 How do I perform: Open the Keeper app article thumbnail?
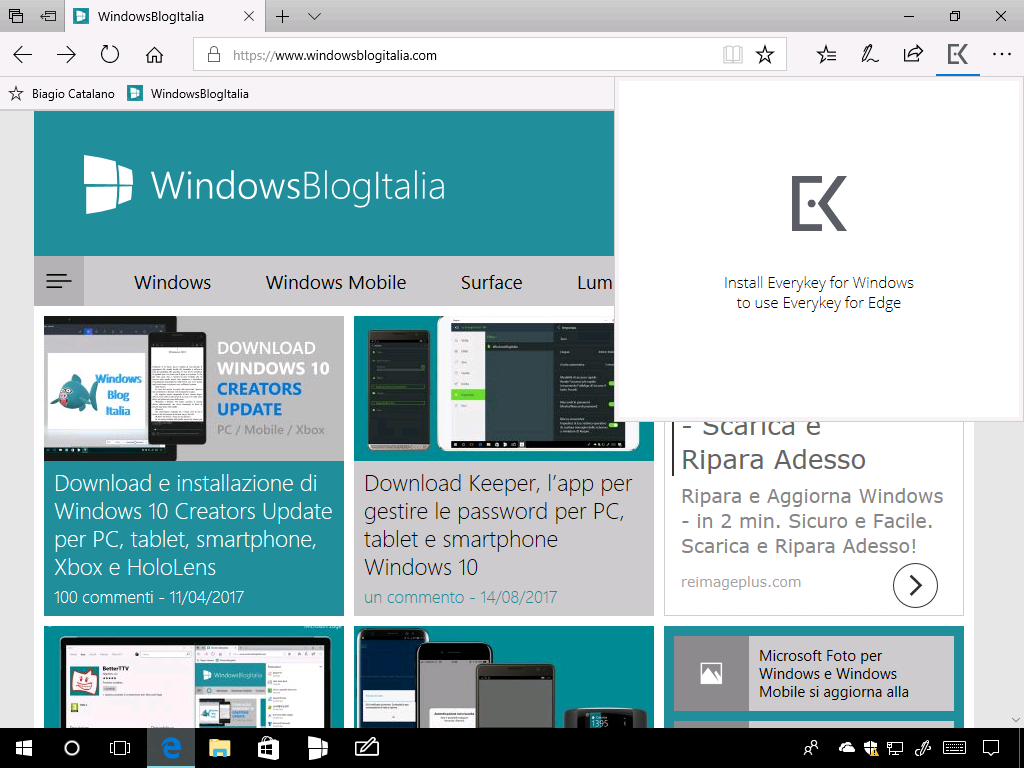(484, 389)
